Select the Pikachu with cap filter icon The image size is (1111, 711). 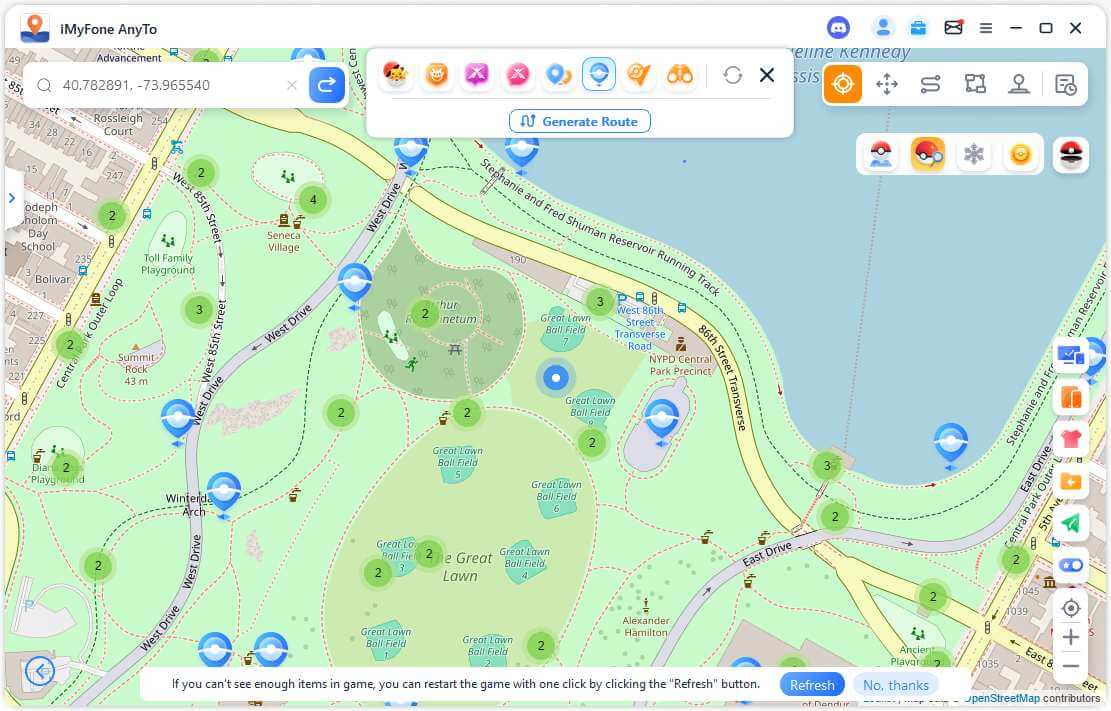coord(395,74)
